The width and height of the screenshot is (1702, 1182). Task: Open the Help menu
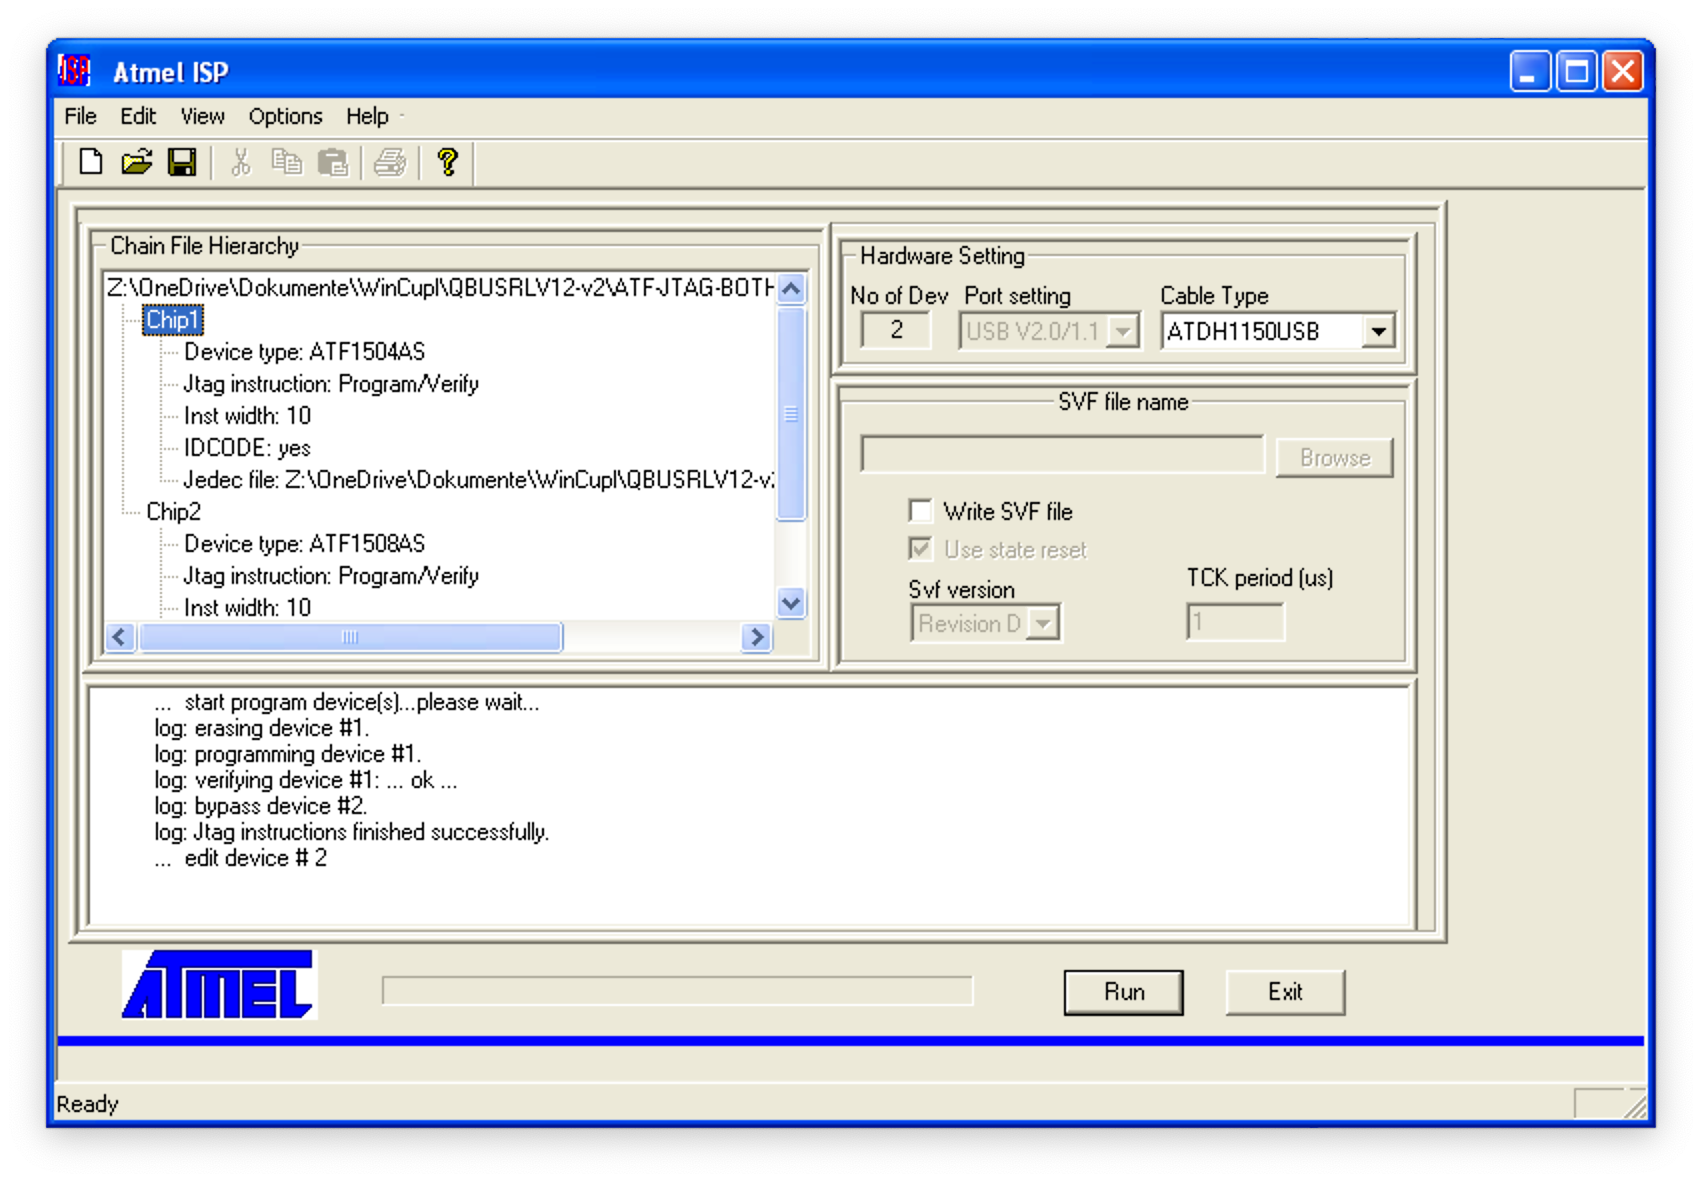coord(367,116)
